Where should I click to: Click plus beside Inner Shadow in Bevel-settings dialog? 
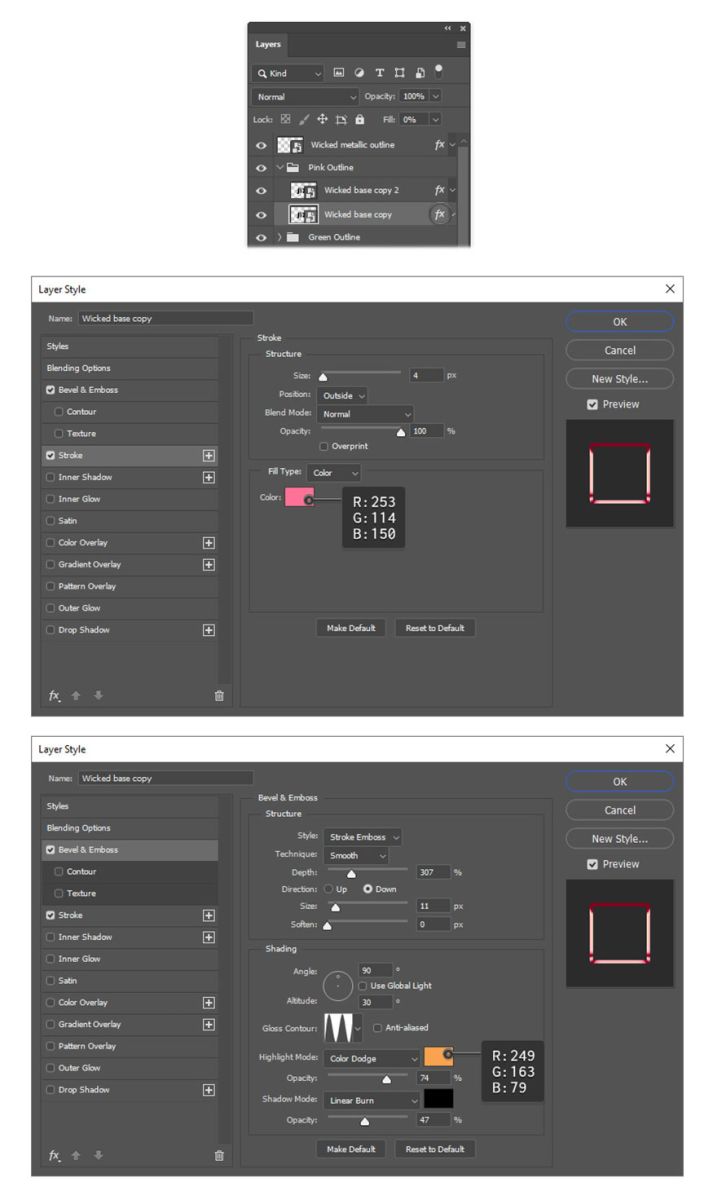click(x=209, y=937)
